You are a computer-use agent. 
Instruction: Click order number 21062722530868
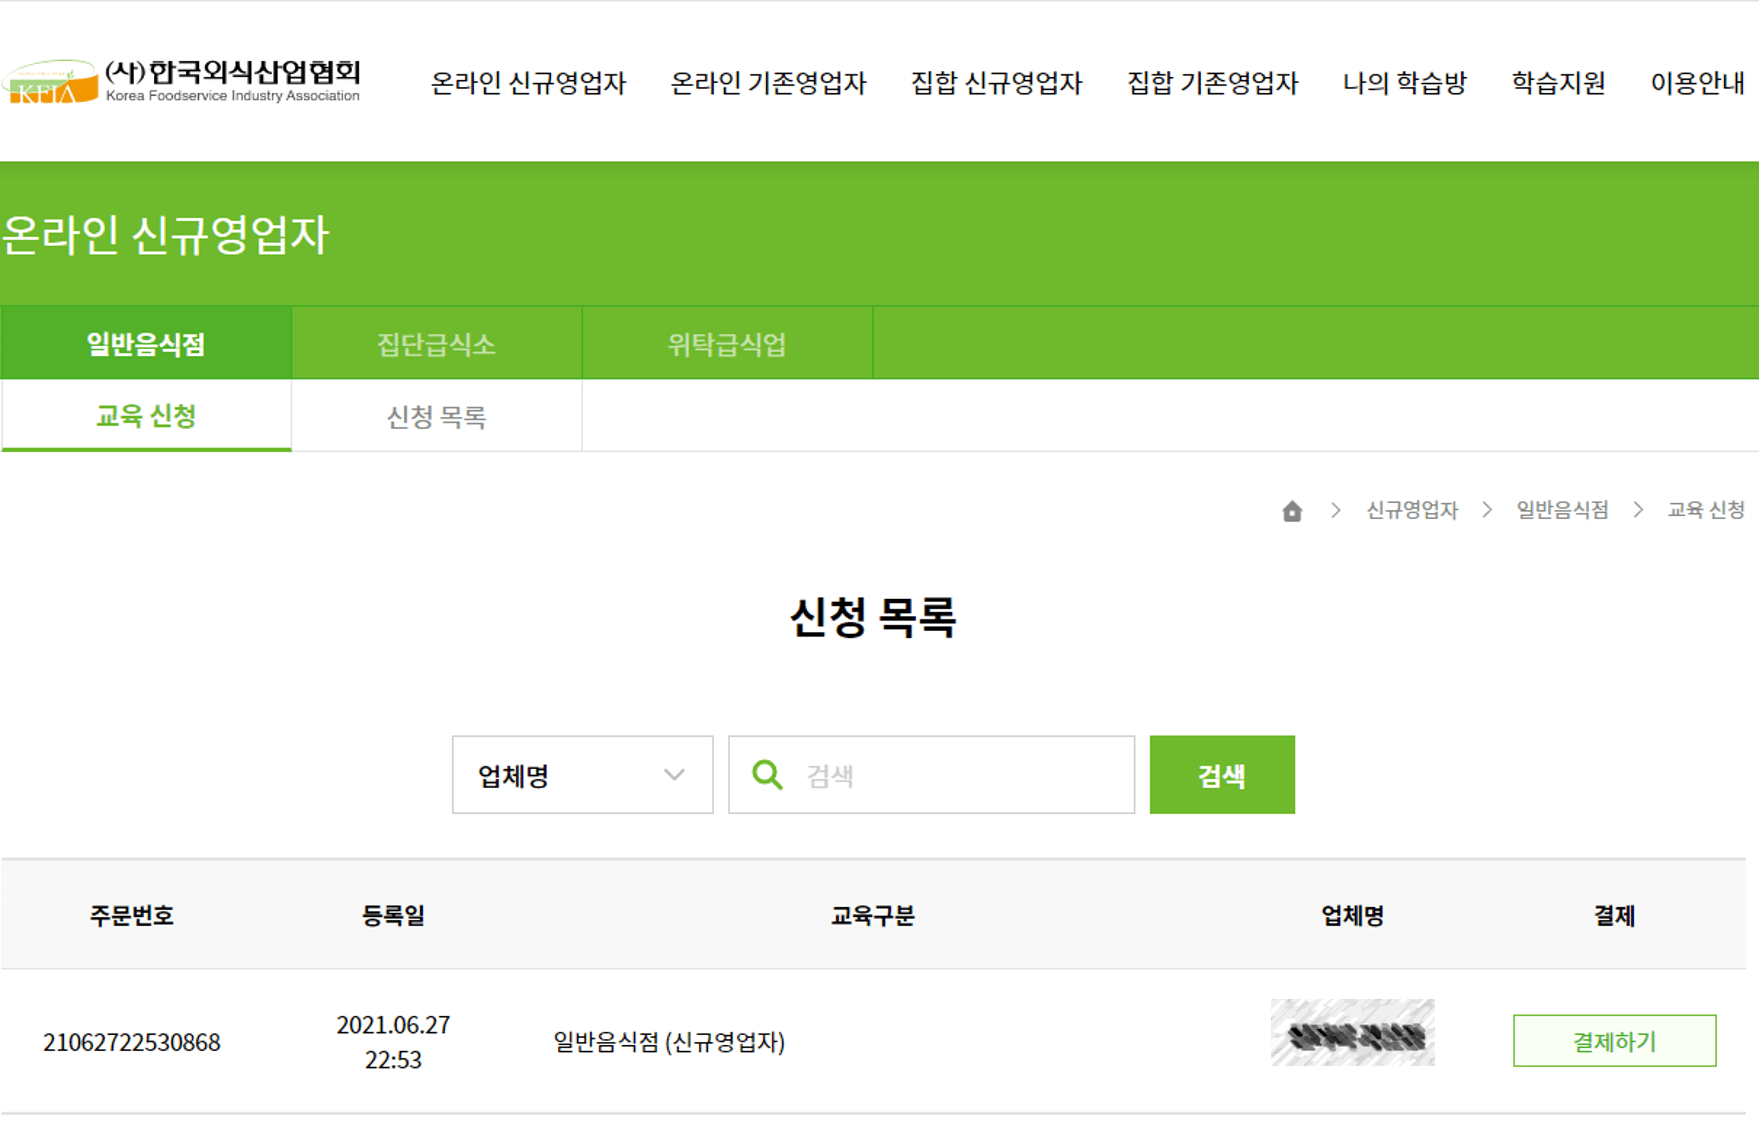click(131, 1042)
